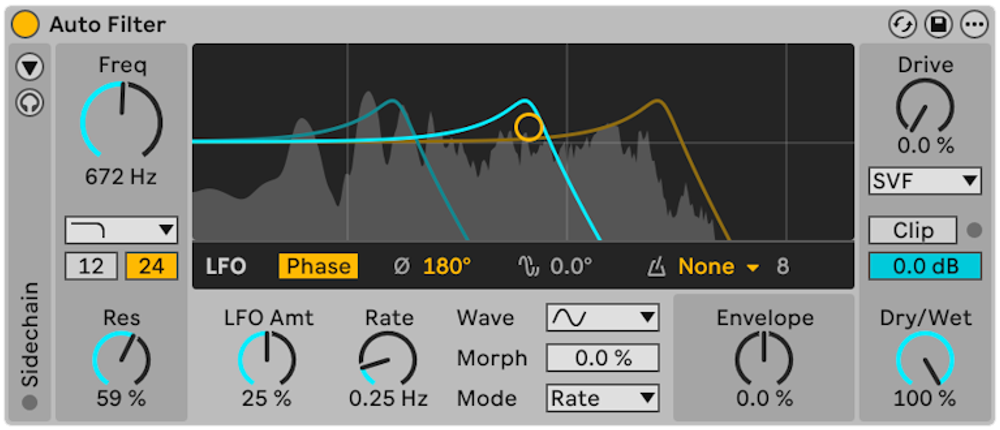Image resolution: width=1000 pixels, height=430 pixels.
Task: Toggle the Sidechain enable dot
Action: point(30,403)
